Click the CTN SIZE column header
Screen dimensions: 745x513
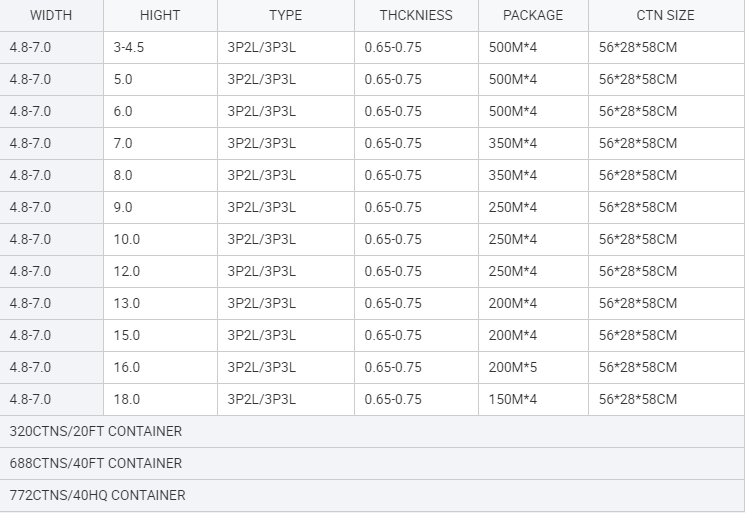coord(666,15)
